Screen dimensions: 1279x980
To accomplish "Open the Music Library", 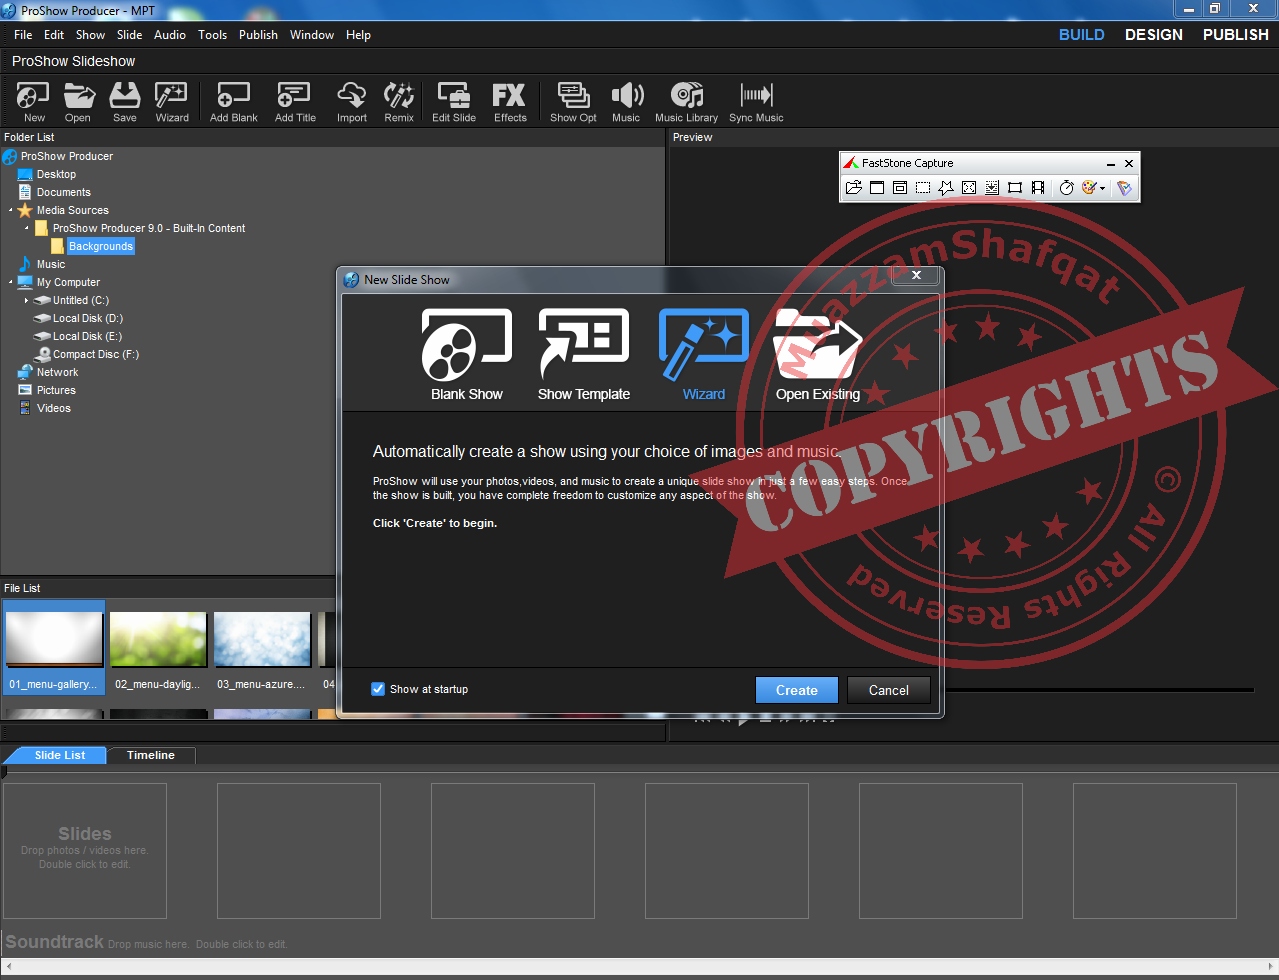I will 687,100.
